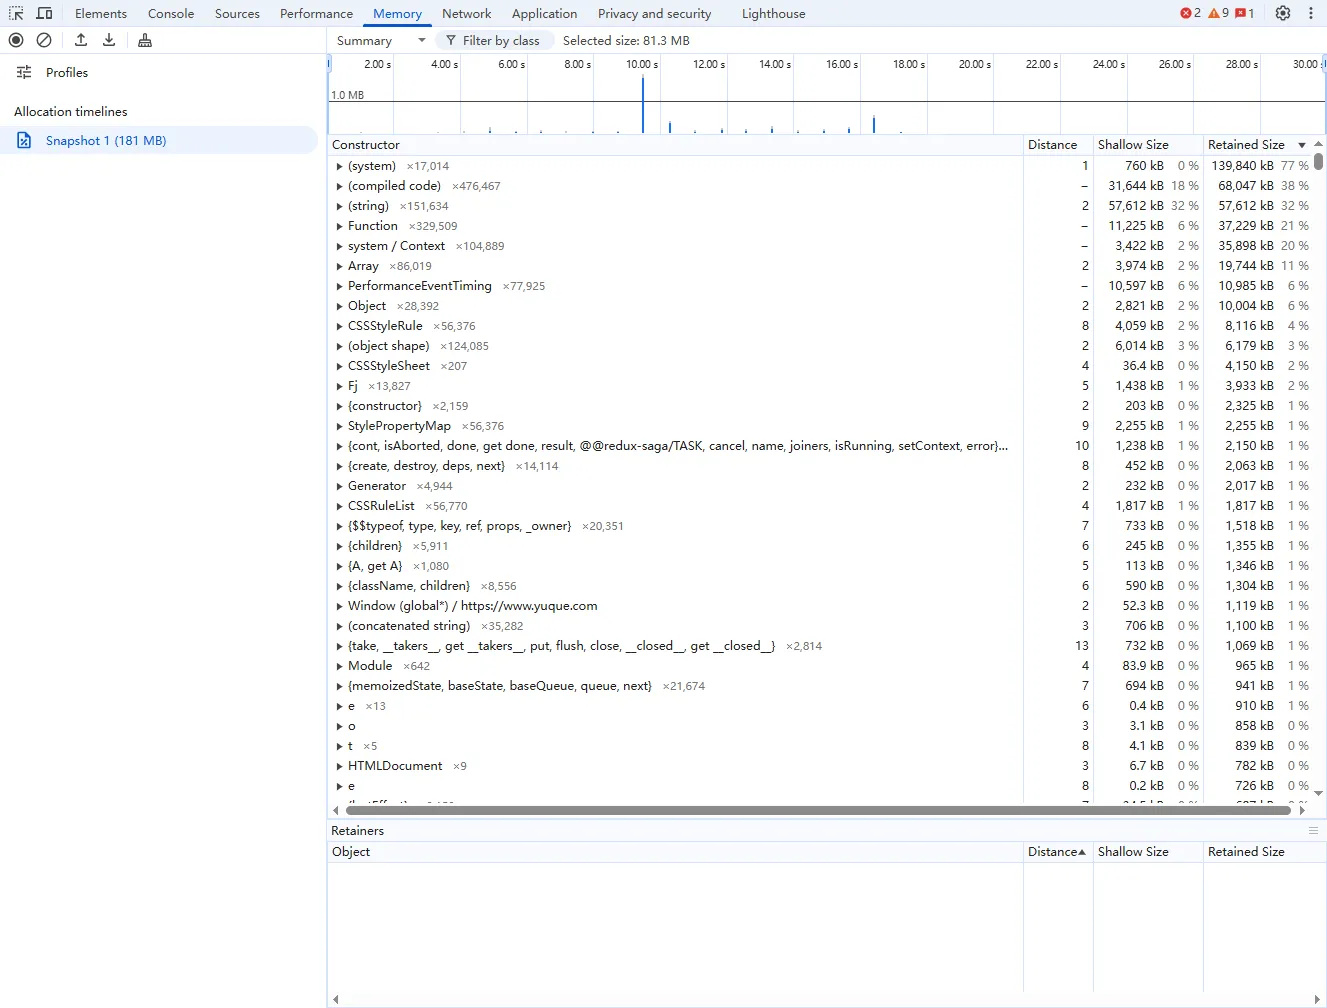
Task: Expand the (compiled code) row
Action: click(x=340, y=187)
